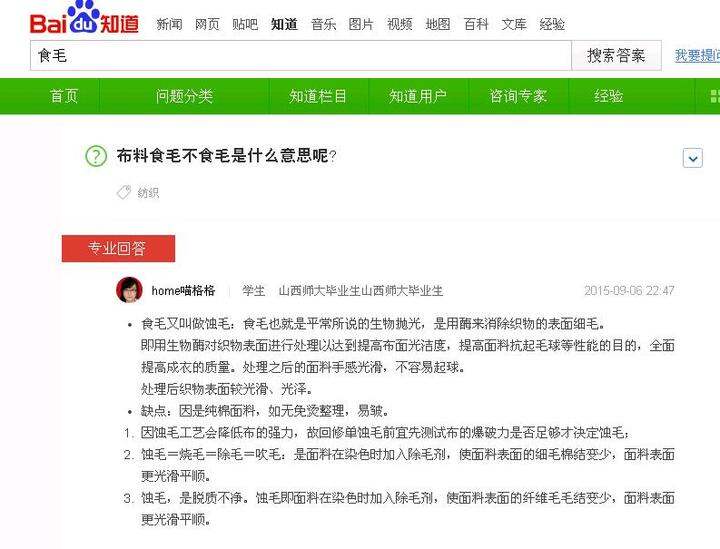Image resolution: width=720 pixels, height=549 pixels.
Task: Go to 百科 from top navigation
Action: 476,24
